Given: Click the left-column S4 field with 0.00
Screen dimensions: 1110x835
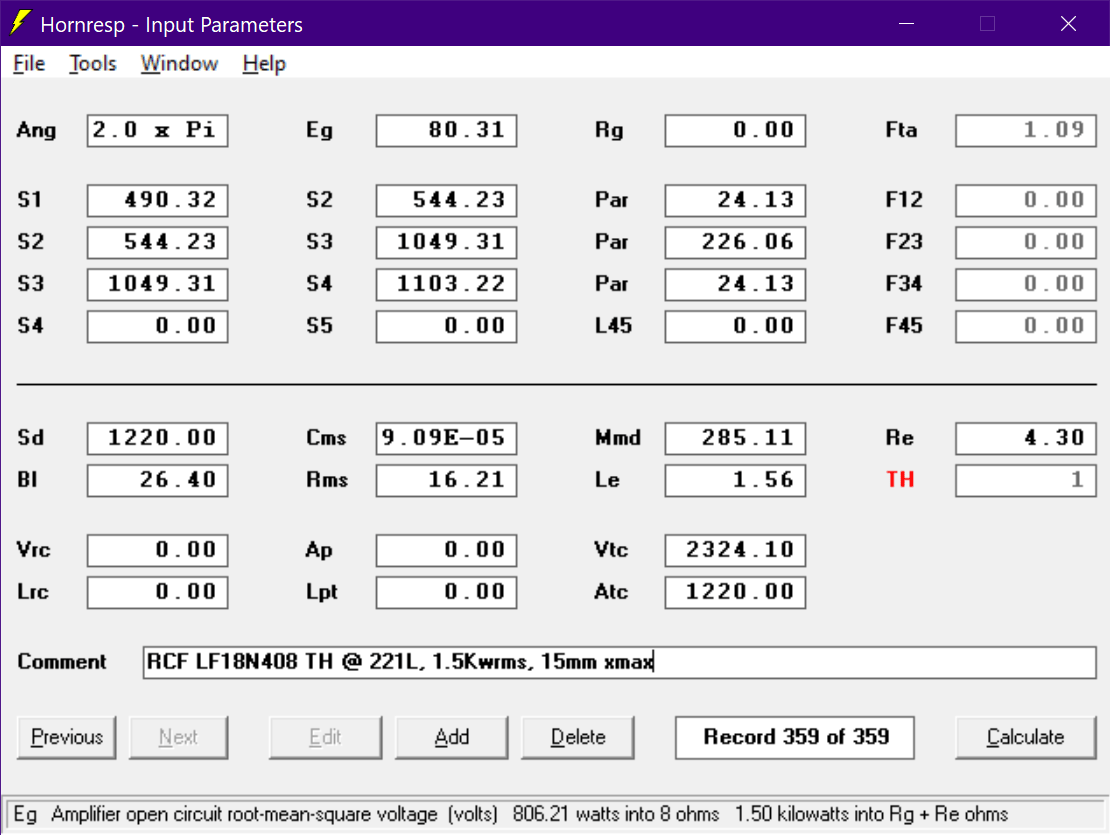Looking at the screenshot, I should (x=158, y=326).
